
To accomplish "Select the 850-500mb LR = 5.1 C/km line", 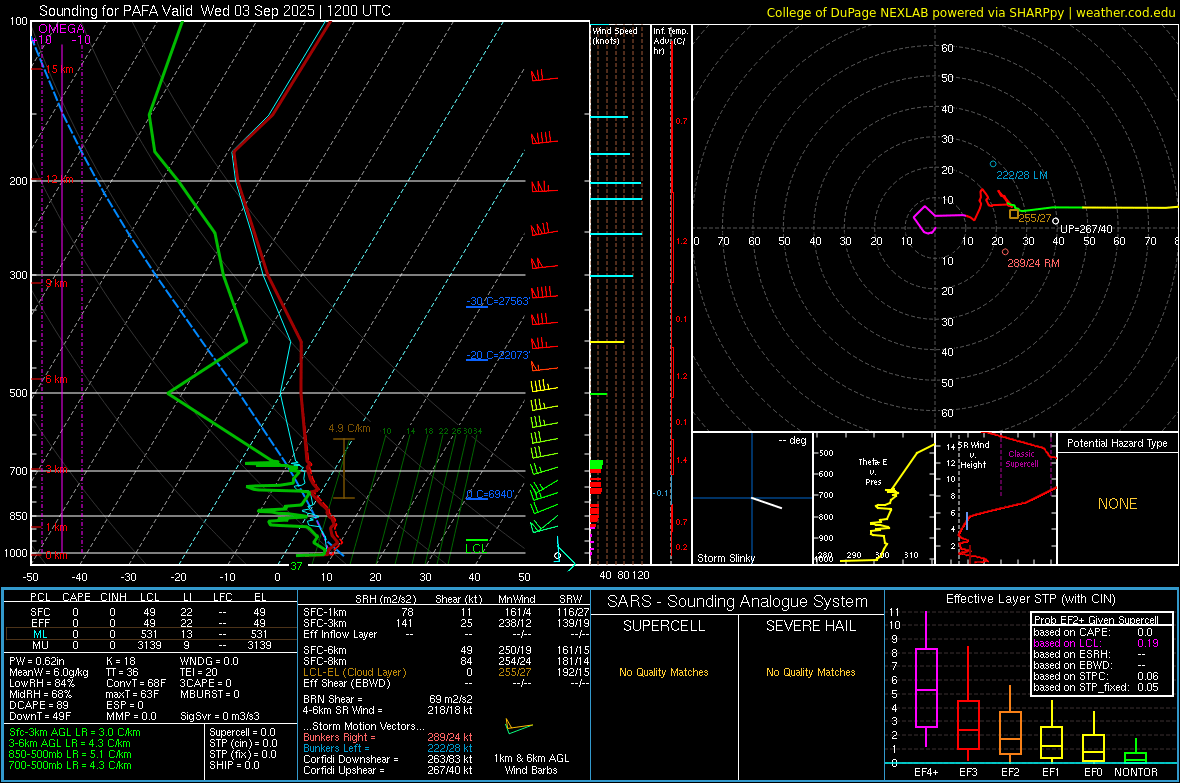I will click(x=70, y=754).
